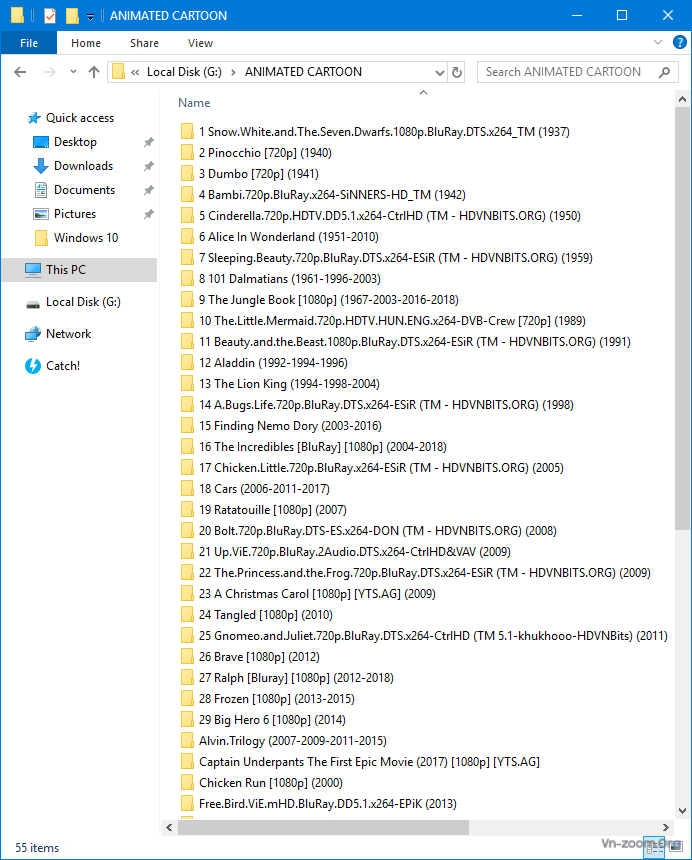Screen dimensions: 692x860
Task: Select '8 101 Dalmatians (1961-1996-2003)'
Action: coord(290,279)
